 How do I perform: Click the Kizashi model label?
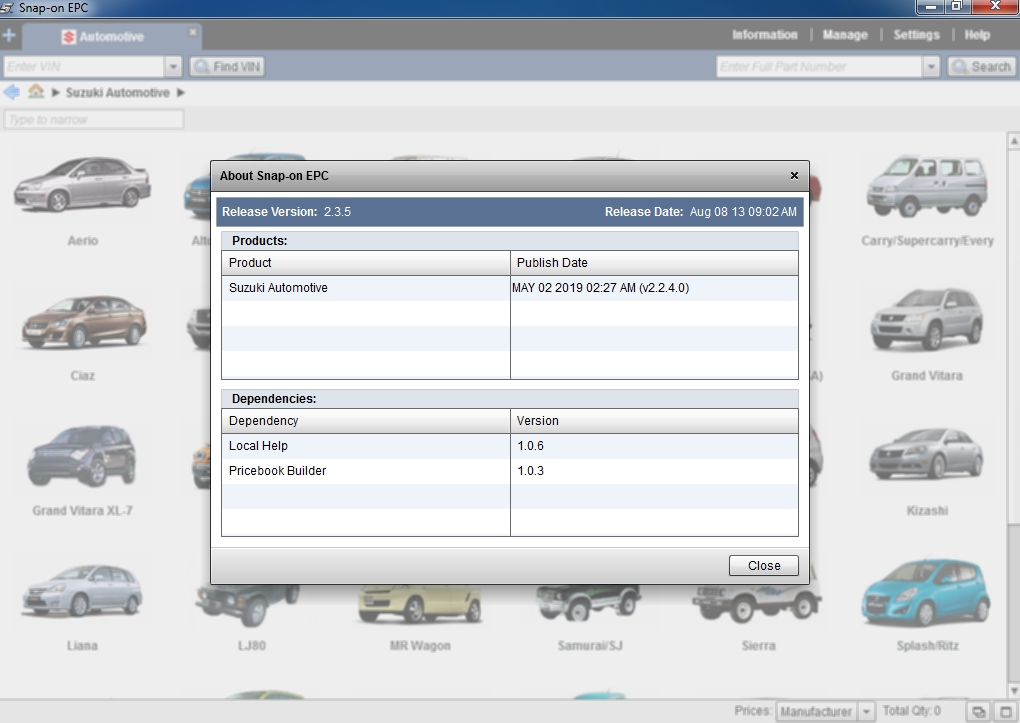(927, 511)
